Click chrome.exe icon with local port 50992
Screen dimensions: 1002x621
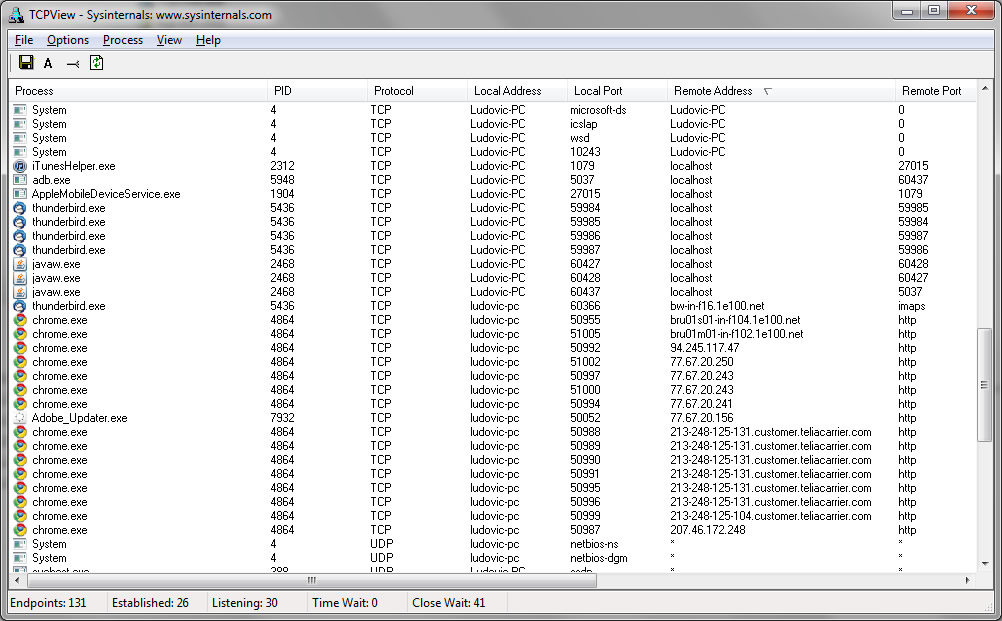click(x=20, y=348)
